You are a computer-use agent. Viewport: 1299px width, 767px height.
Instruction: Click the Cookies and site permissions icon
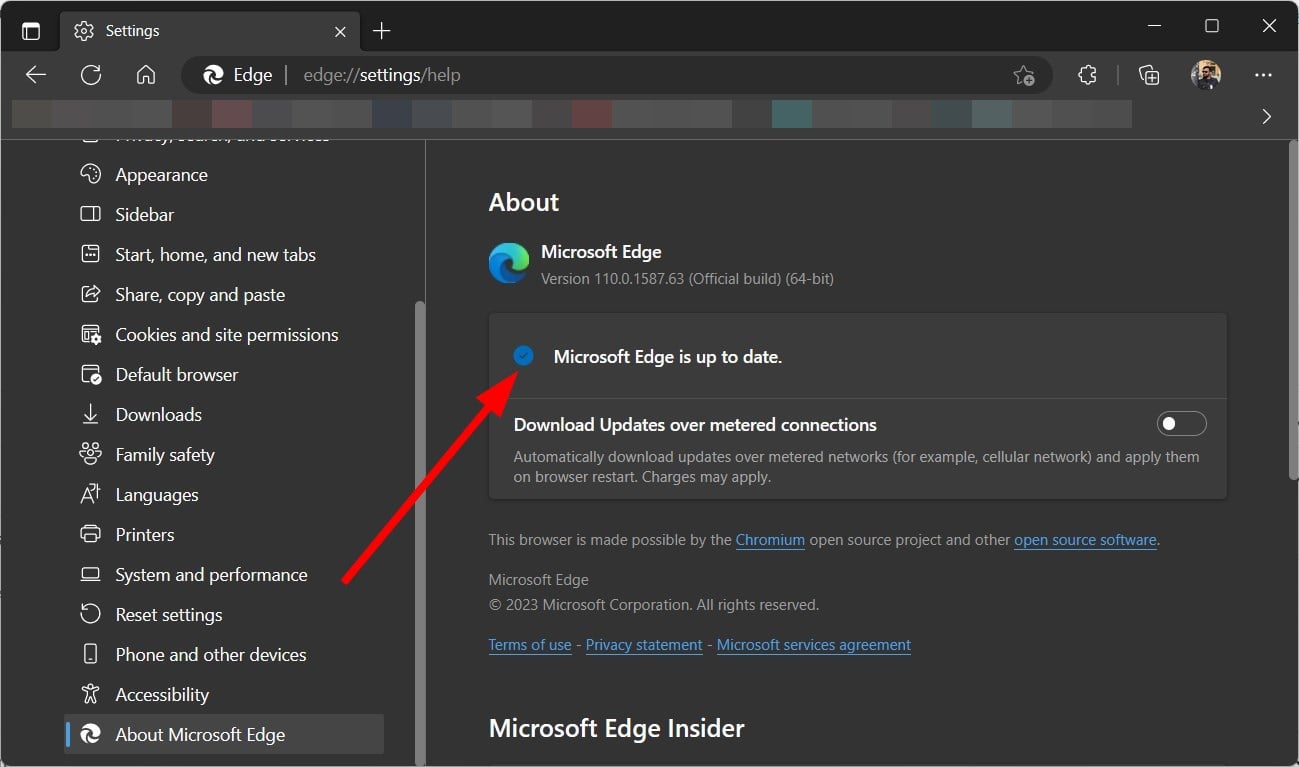pos(90,334)
